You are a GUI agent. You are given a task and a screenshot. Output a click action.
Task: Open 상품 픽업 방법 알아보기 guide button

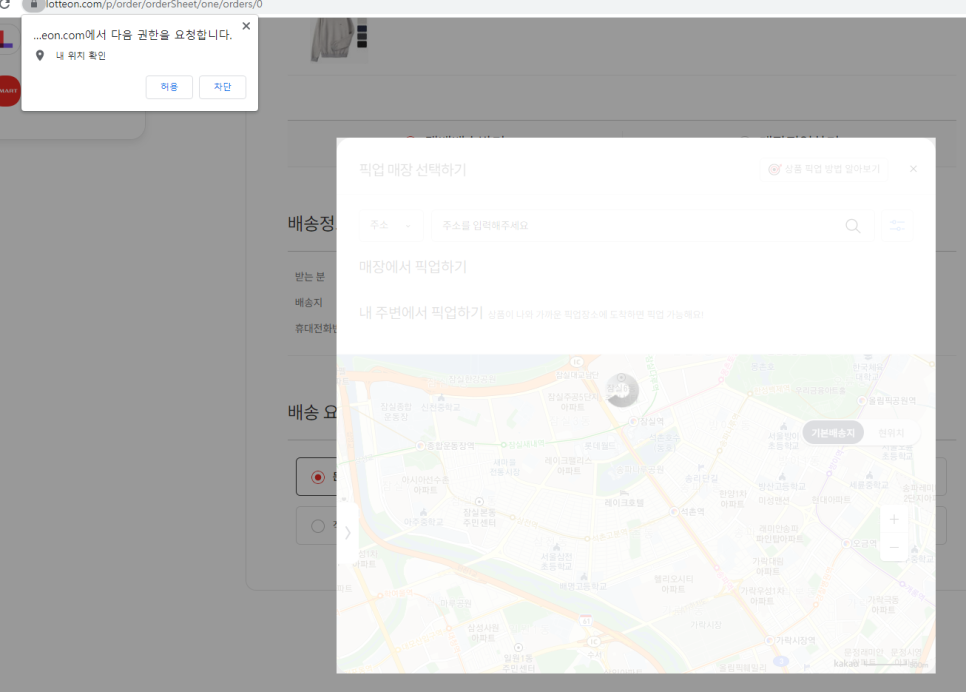pos(824,169)
